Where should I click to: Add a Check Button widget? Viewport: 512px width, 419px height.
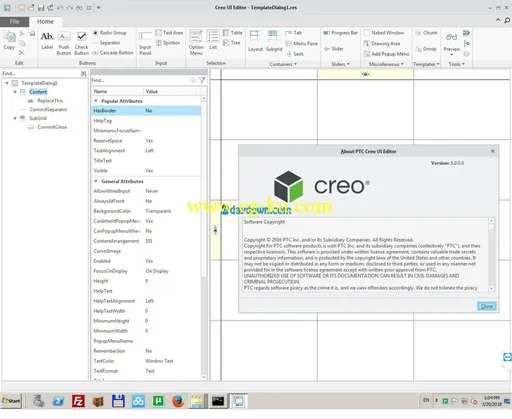81,43
